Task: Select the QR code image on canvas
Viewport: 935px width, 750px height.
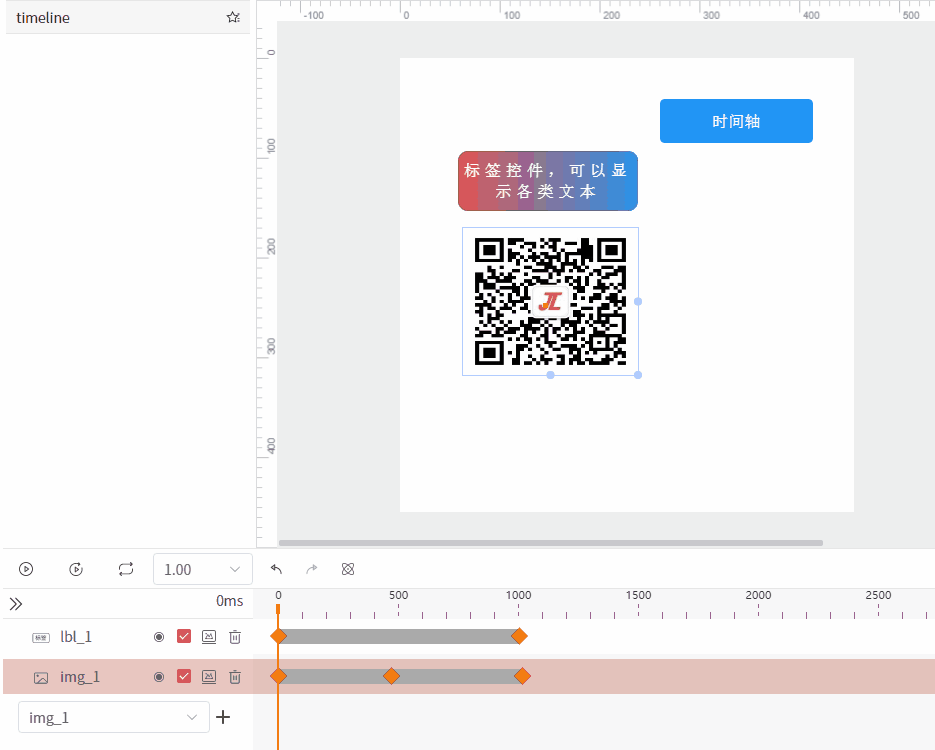Action: pos(550,301)
